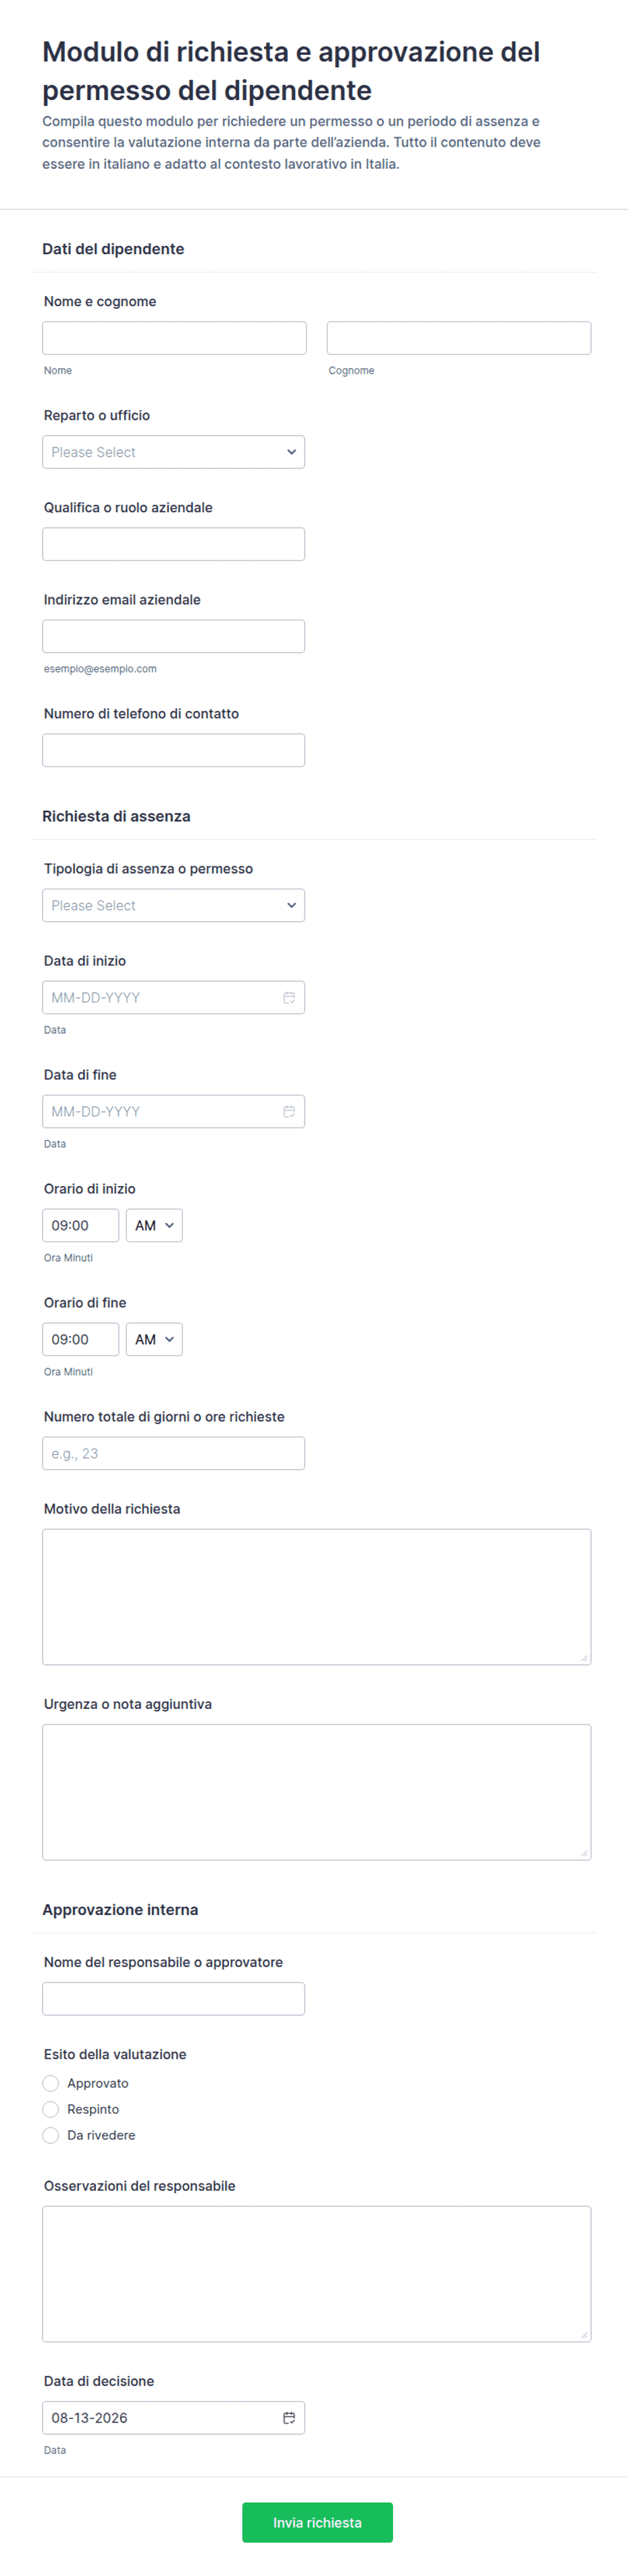
Task: Open AM/PM selector for Orario di fine
Action: click(154, 1339)
